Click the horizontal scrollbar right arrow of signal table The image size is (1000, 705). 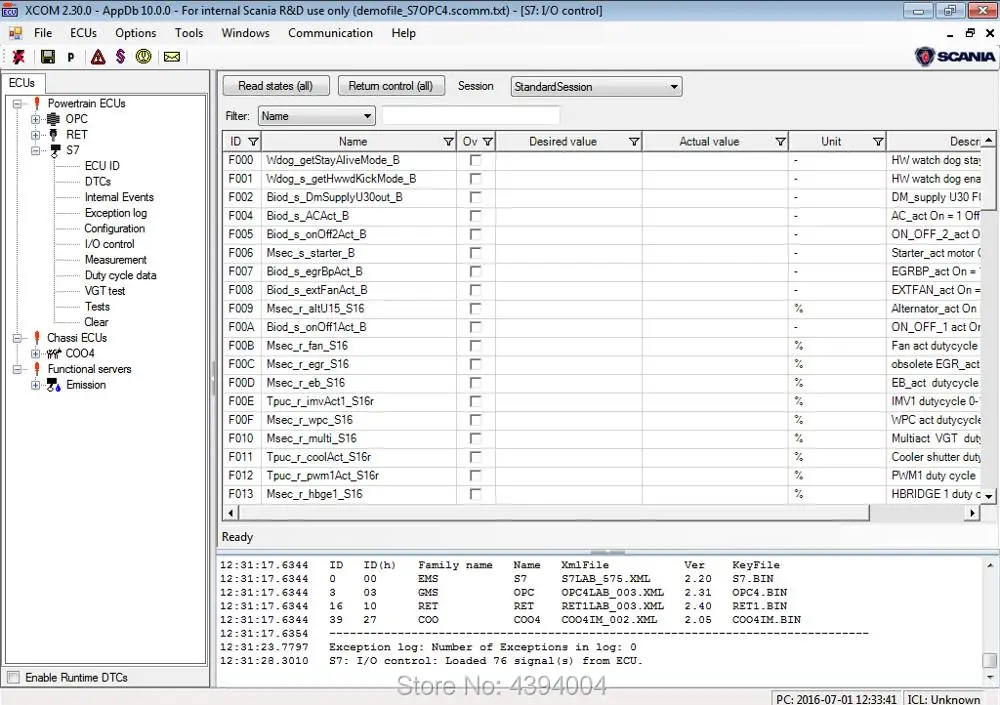[971, 513]
